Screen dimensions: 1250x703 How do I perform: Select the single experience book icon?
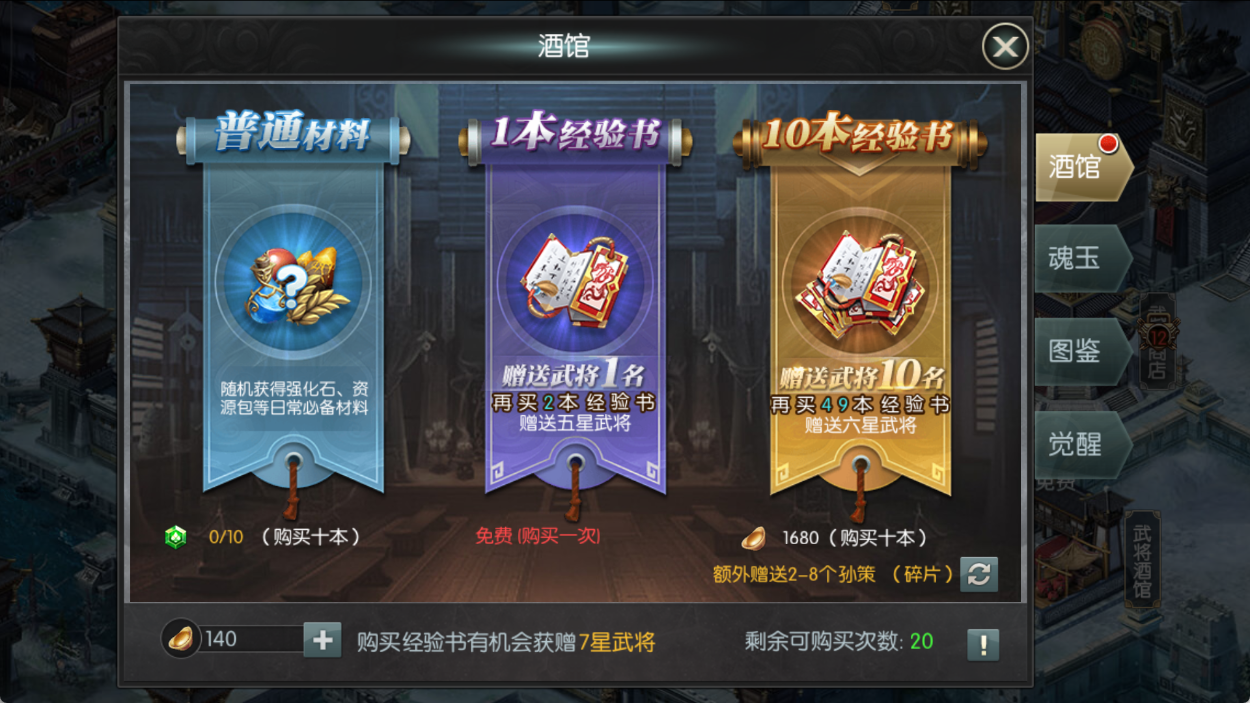point(575,283)
